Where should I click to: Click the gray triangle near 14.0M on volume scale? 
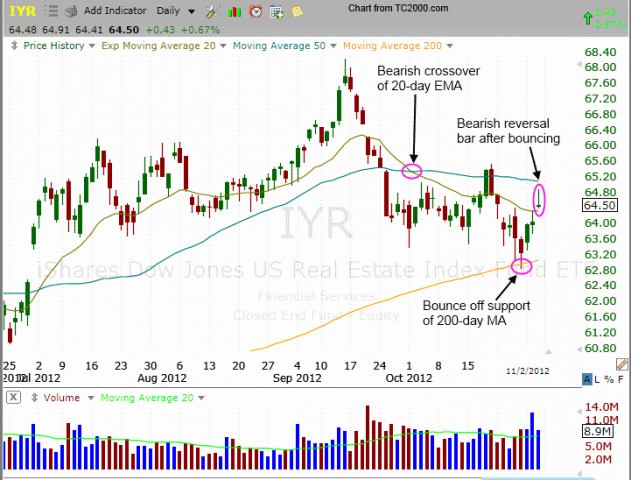pos(579,412)
